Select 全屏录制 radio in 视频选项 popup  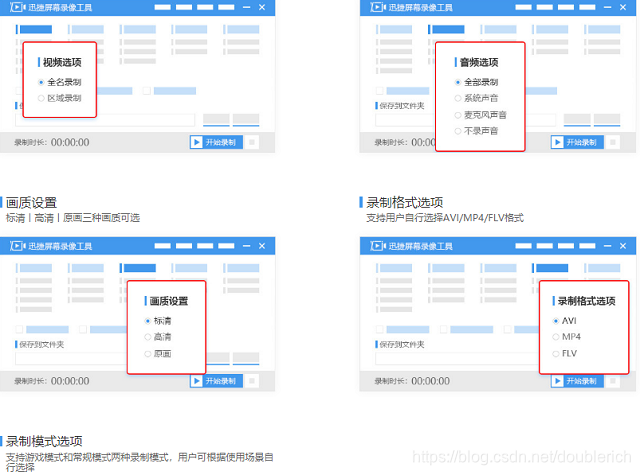(x=41, y=82)
